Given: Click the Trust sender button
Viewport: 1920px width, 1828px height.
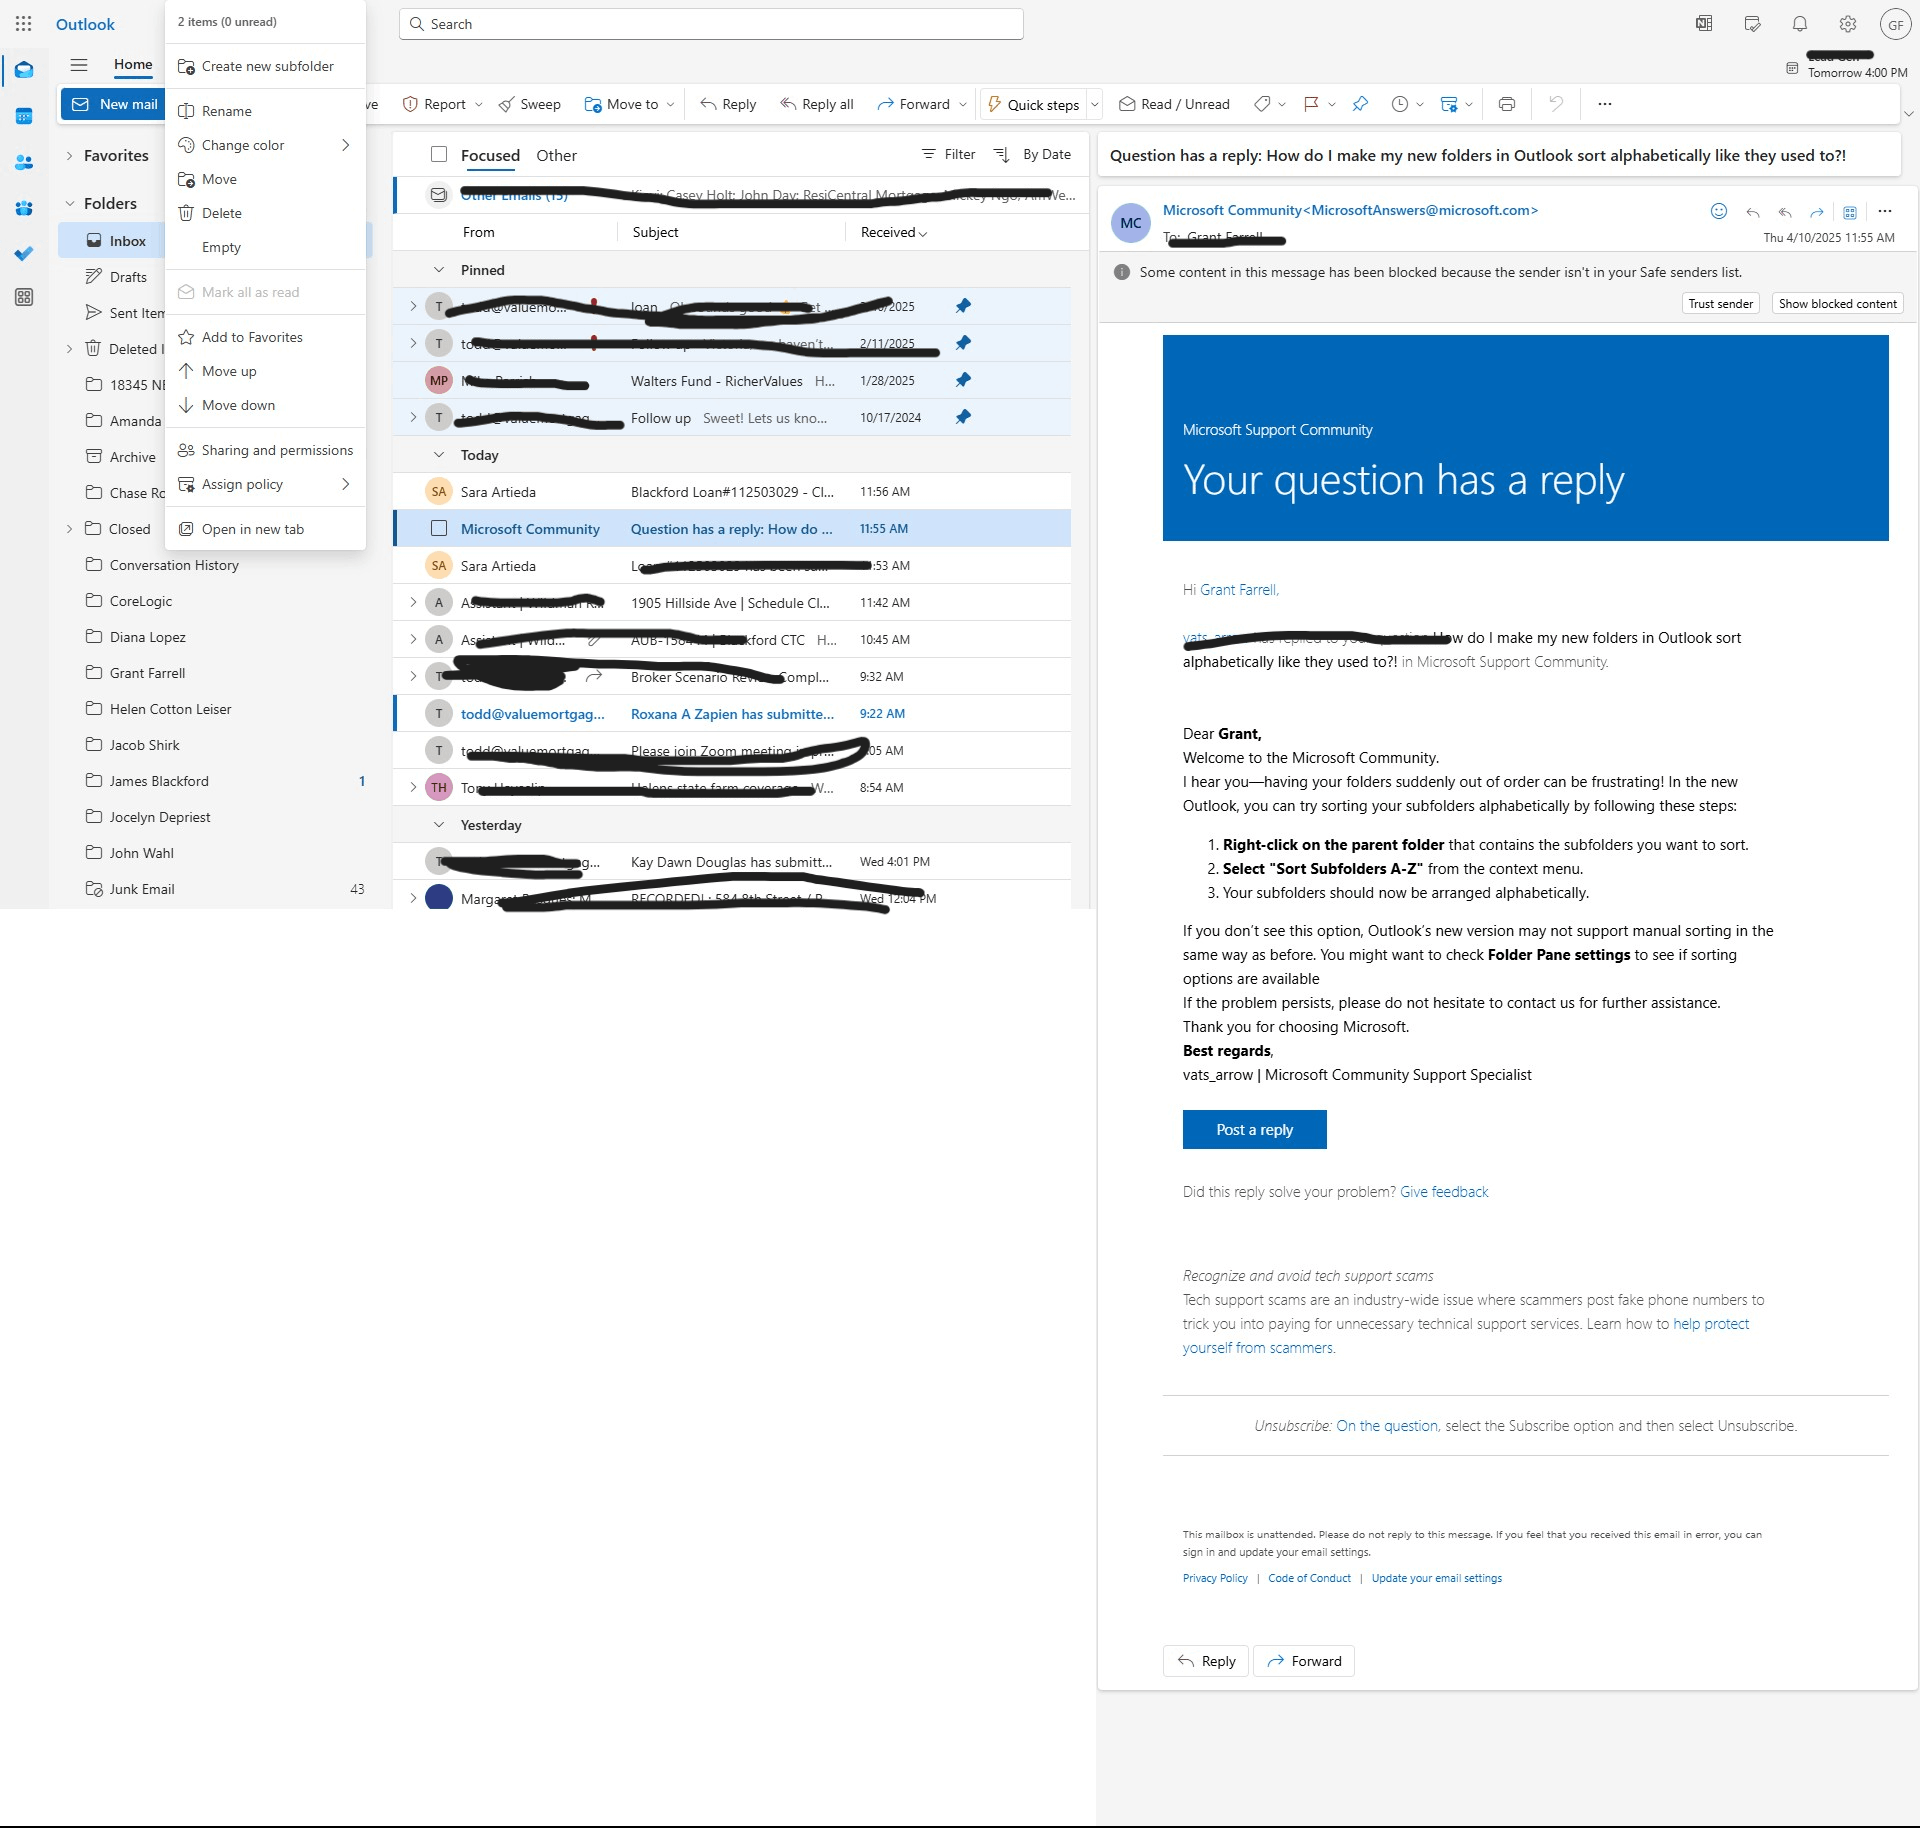Looking at the screenshot, I should [x=1720, y=302].
